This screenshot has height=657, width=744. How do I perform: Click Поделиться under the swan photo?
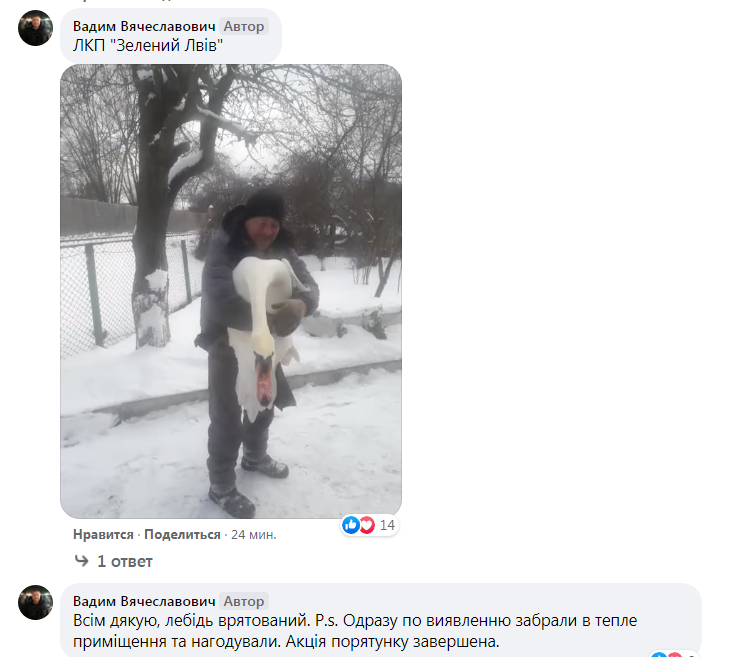[182, 535]
